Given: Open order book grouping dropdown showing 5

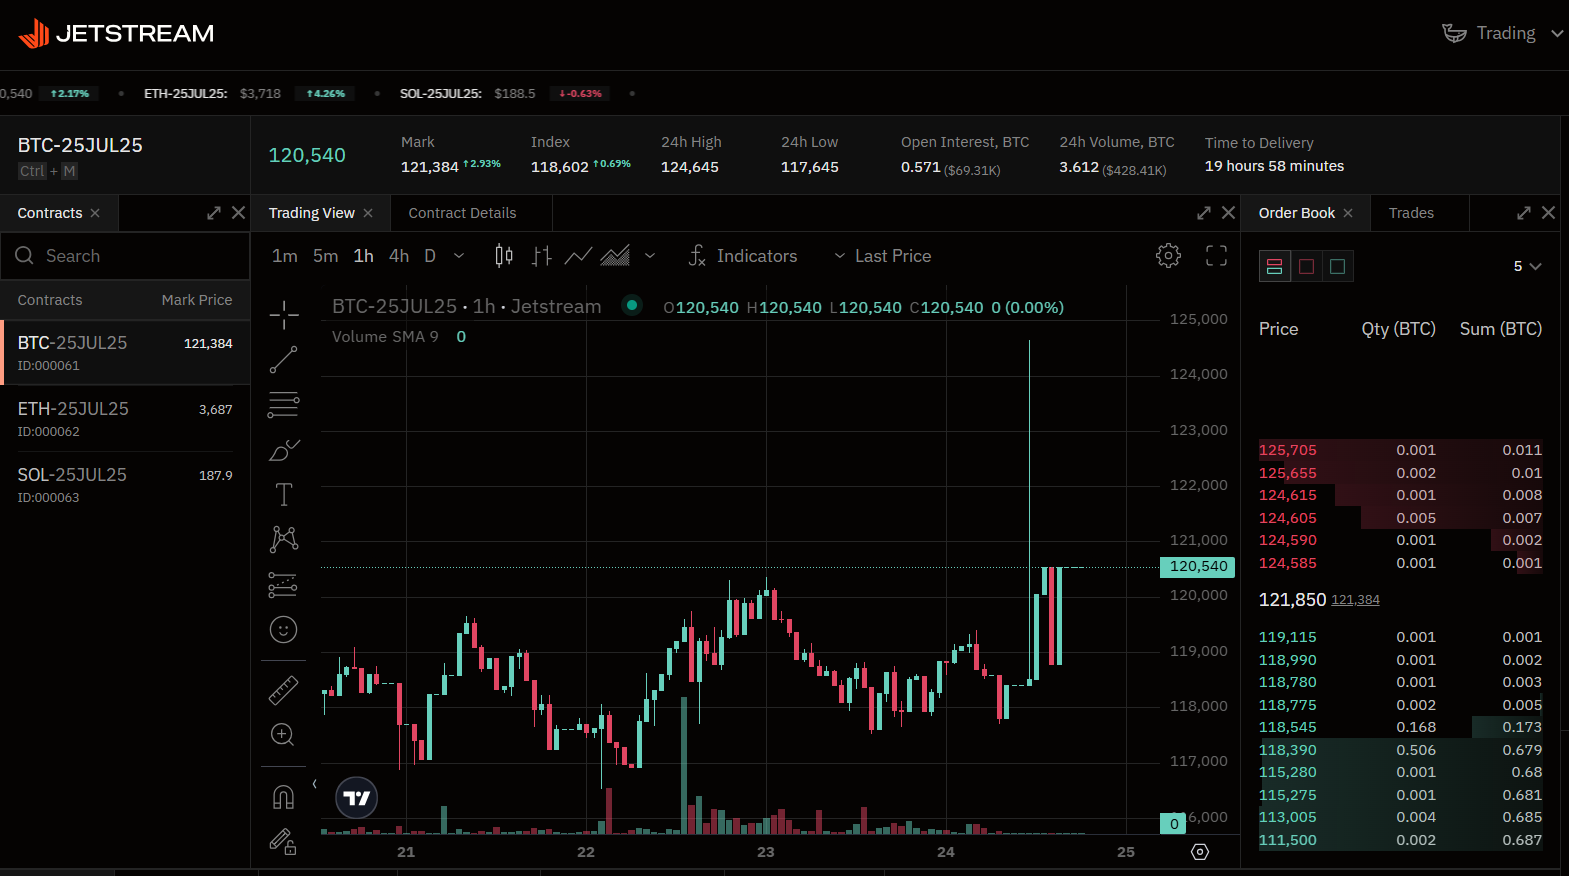Looking at the screenshot, I should coord(1527,266).
